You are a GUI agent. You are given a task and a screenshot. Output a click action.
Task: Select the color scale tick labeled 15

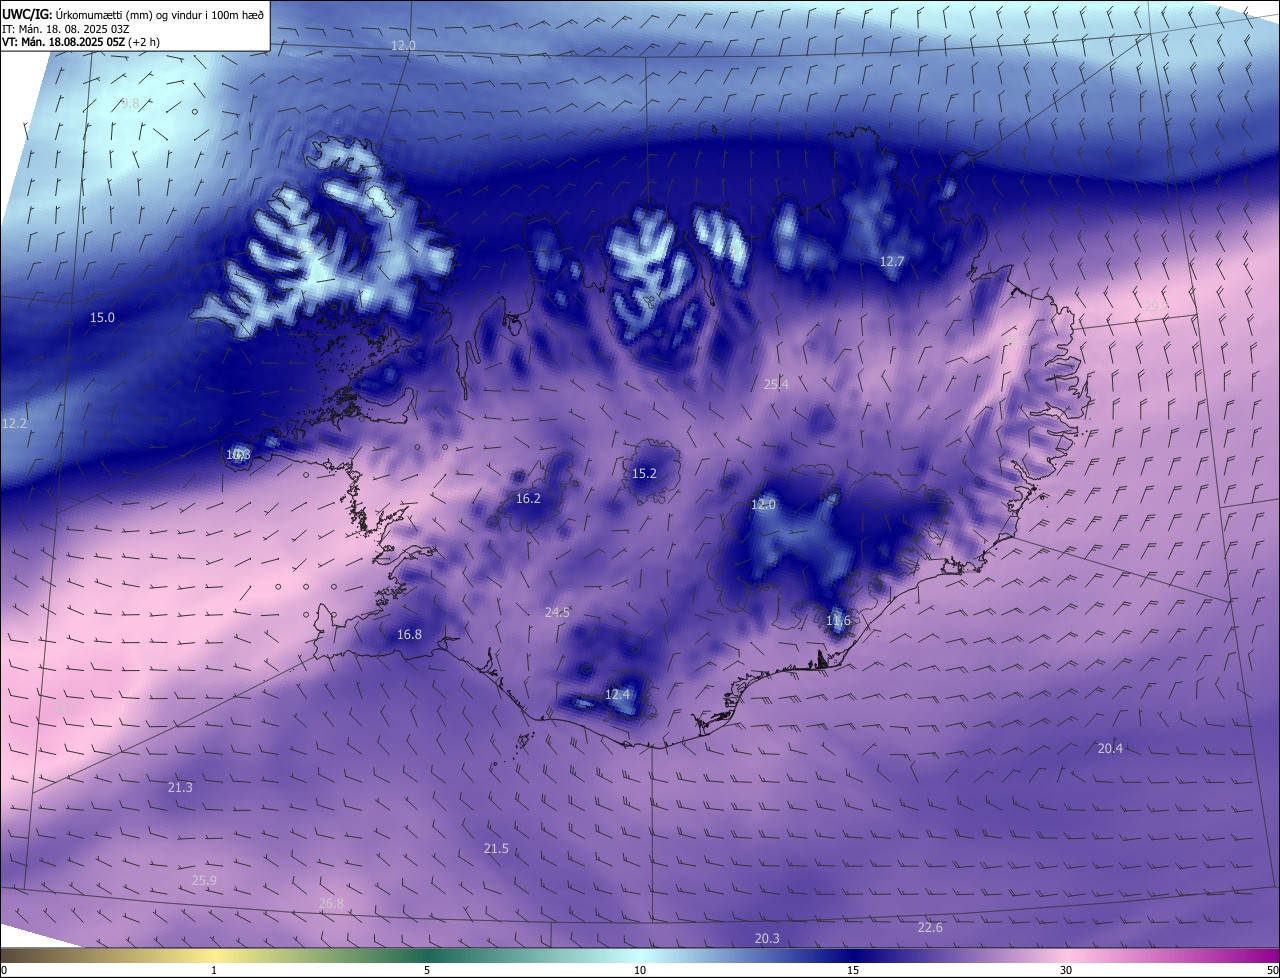pos(853,971)
